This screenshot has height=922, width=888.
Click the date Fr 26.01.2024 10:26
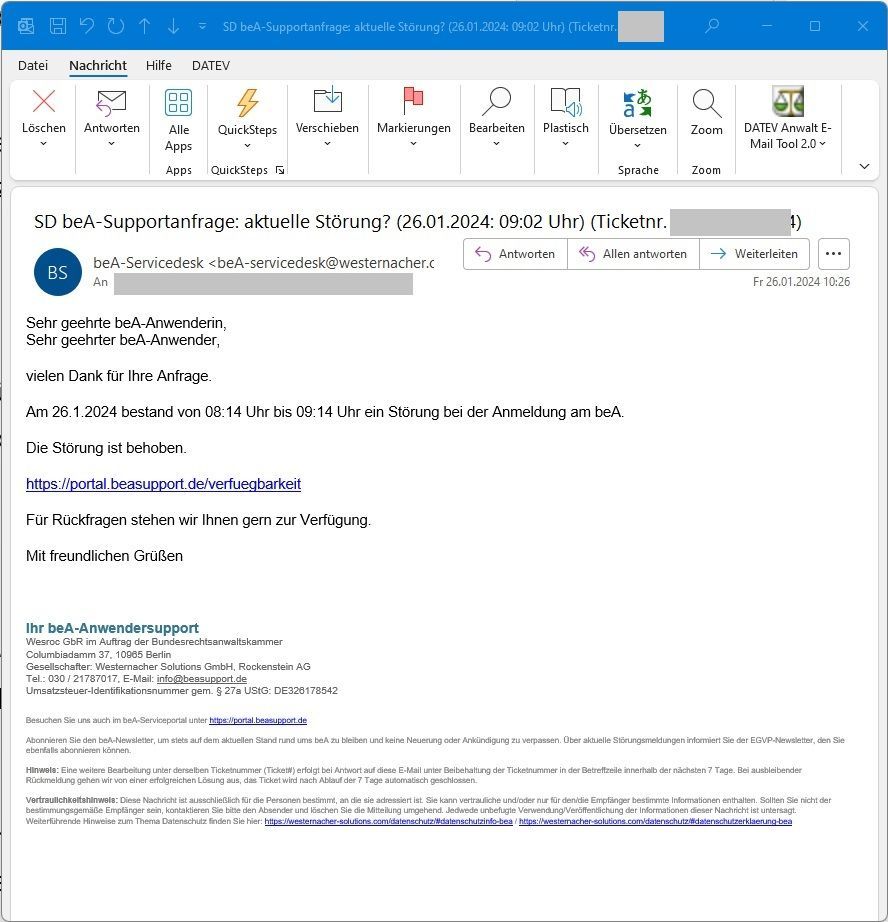pyautogui.click(x=801, y=282)
